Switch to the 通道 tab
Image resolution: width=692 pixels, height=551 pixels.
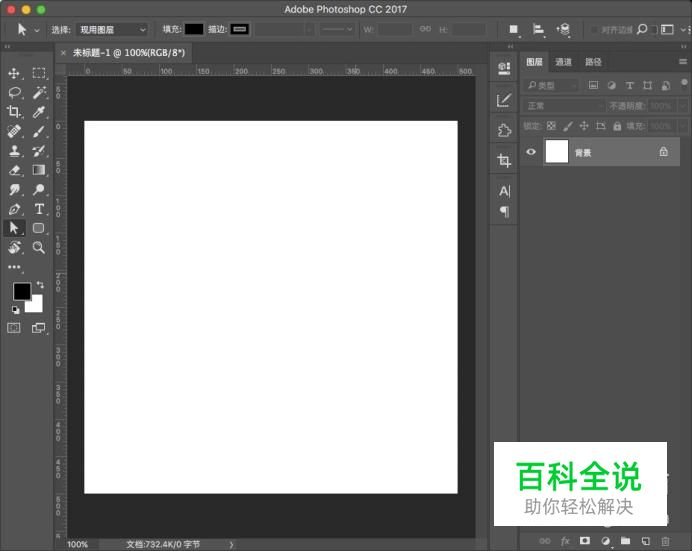564,62
